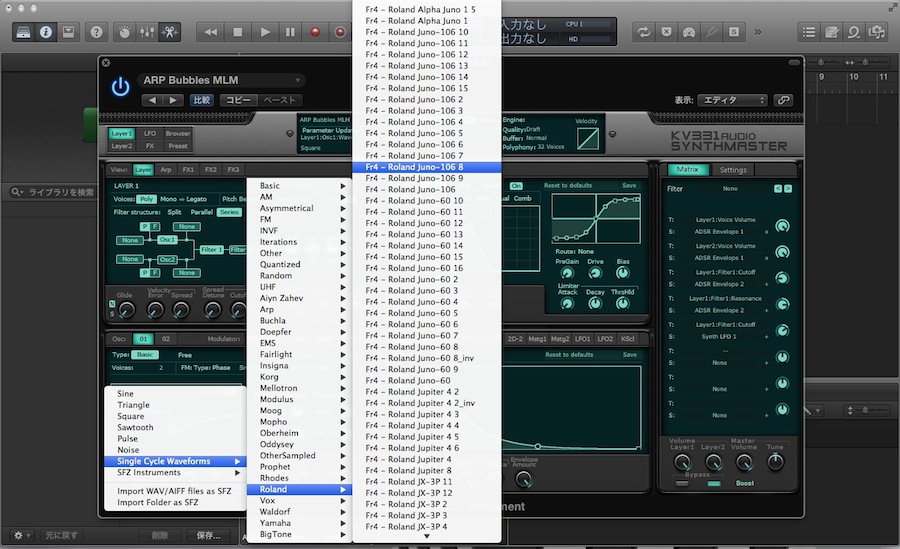Open the Media Browser icon
Viewport: 900px width, 549px height.
876,32
